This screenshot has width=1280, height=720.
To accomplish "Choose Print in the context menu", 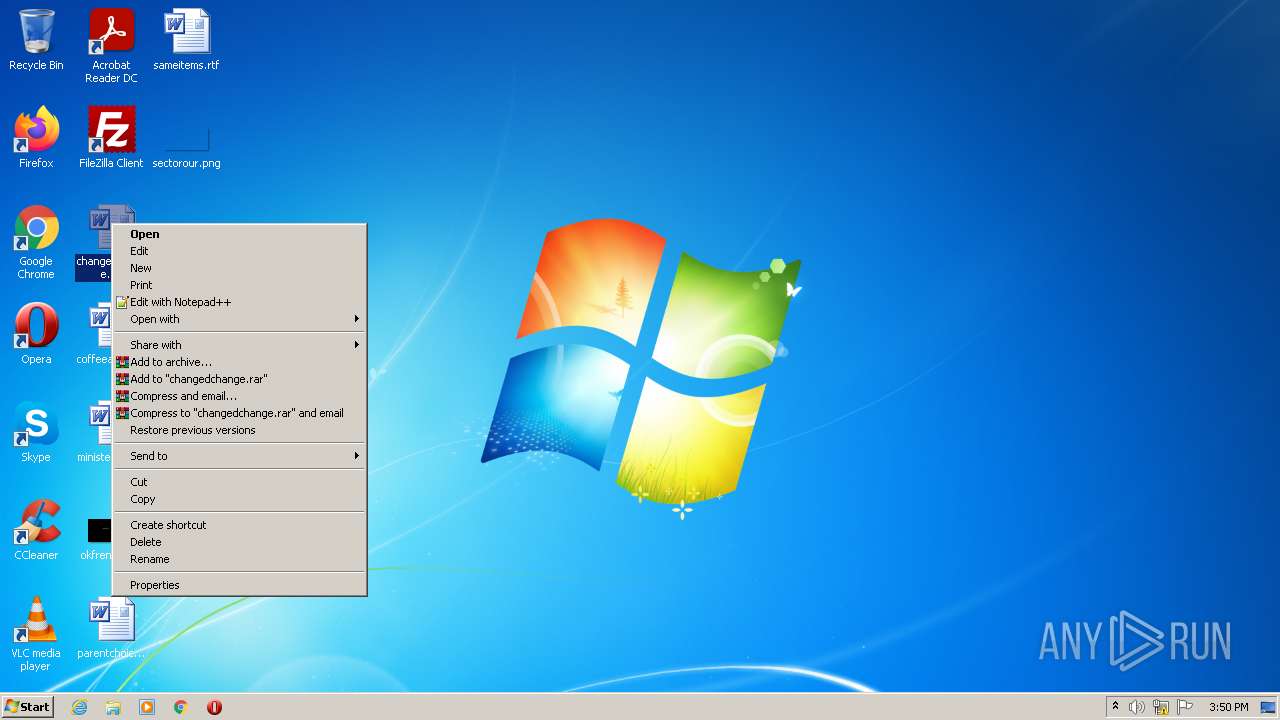I will tap(239, 285).
